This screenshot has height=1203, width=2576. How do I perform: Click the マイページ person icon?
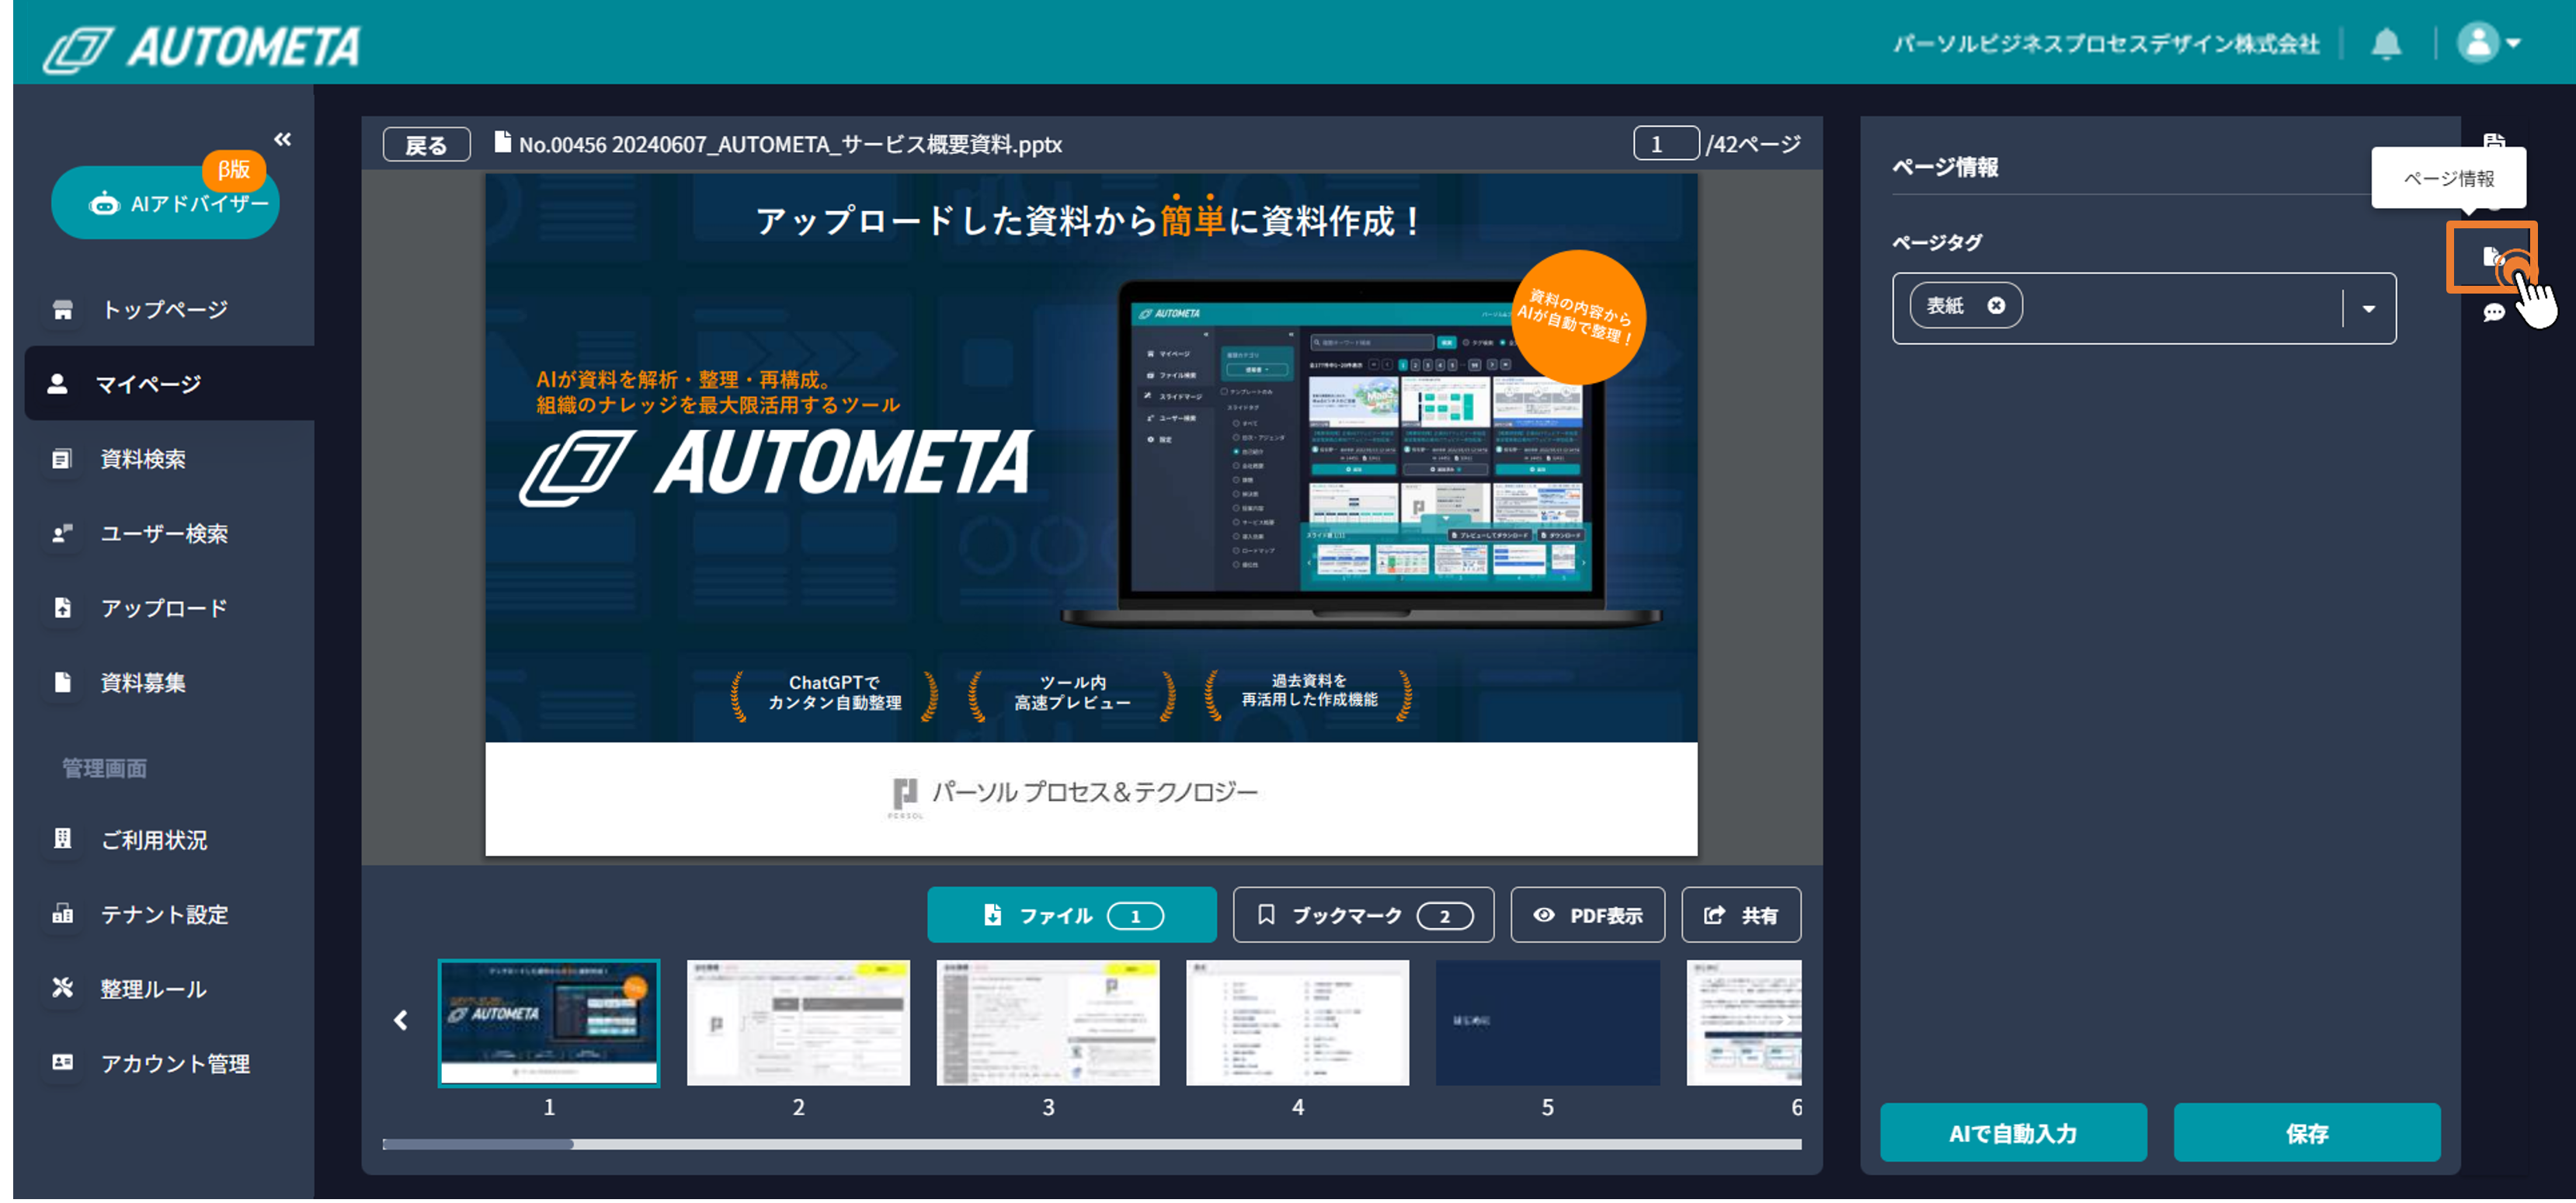pyautogui.click(x=58, y=384)
